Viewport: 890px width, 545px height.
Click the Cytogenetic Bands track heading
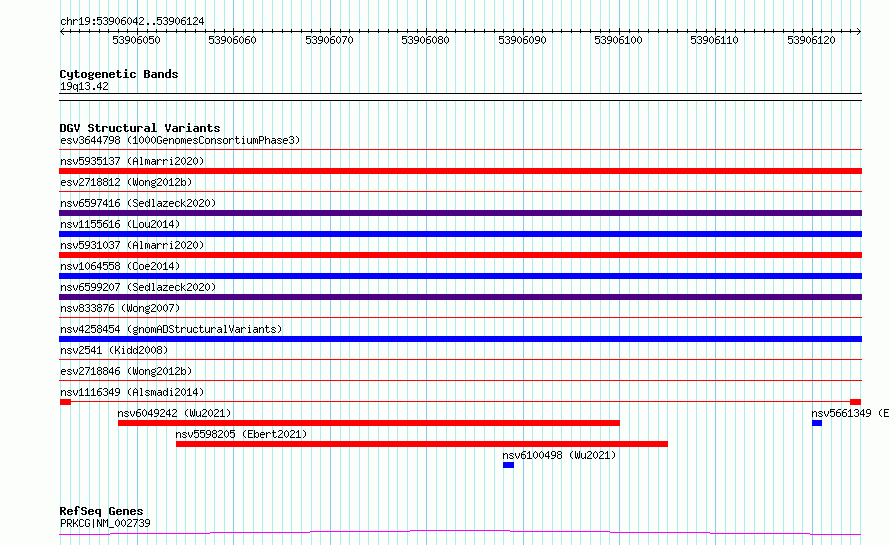[119, 74]
